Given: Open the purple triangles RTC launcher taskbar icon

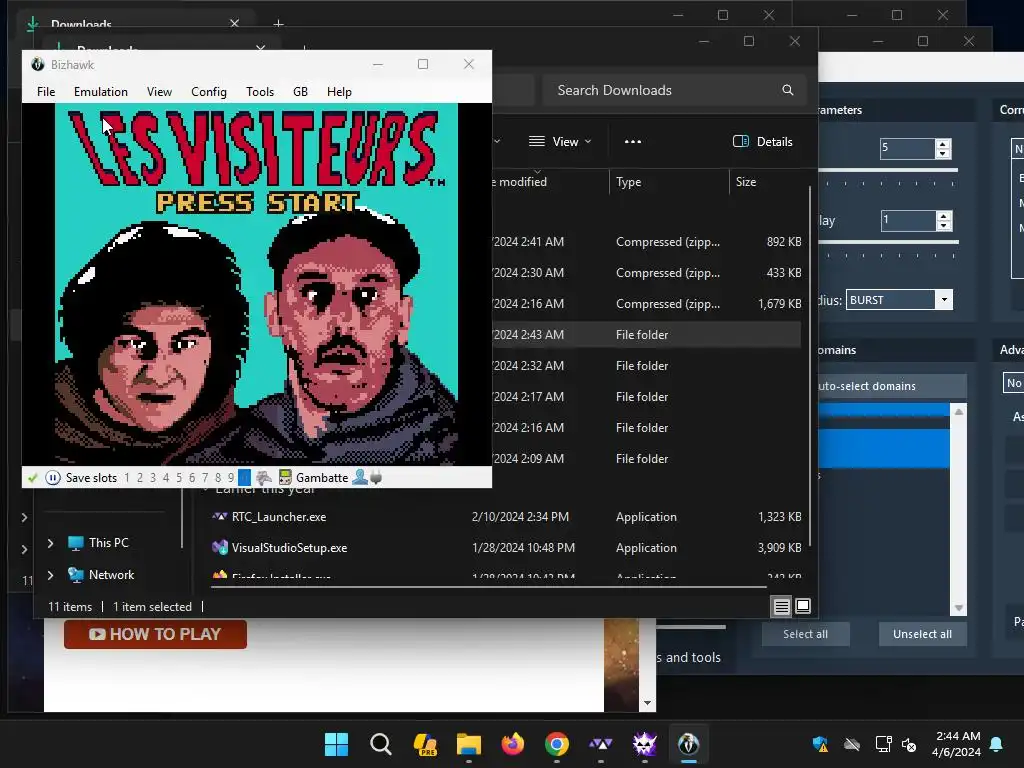Looking at the screenshot, I should 600,744.
